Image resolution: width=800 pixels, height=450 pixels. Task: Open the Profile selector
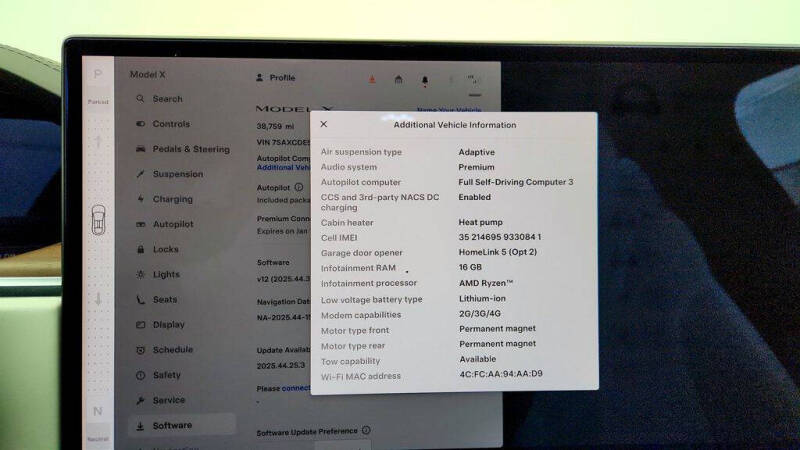click(x=276, y=78)
